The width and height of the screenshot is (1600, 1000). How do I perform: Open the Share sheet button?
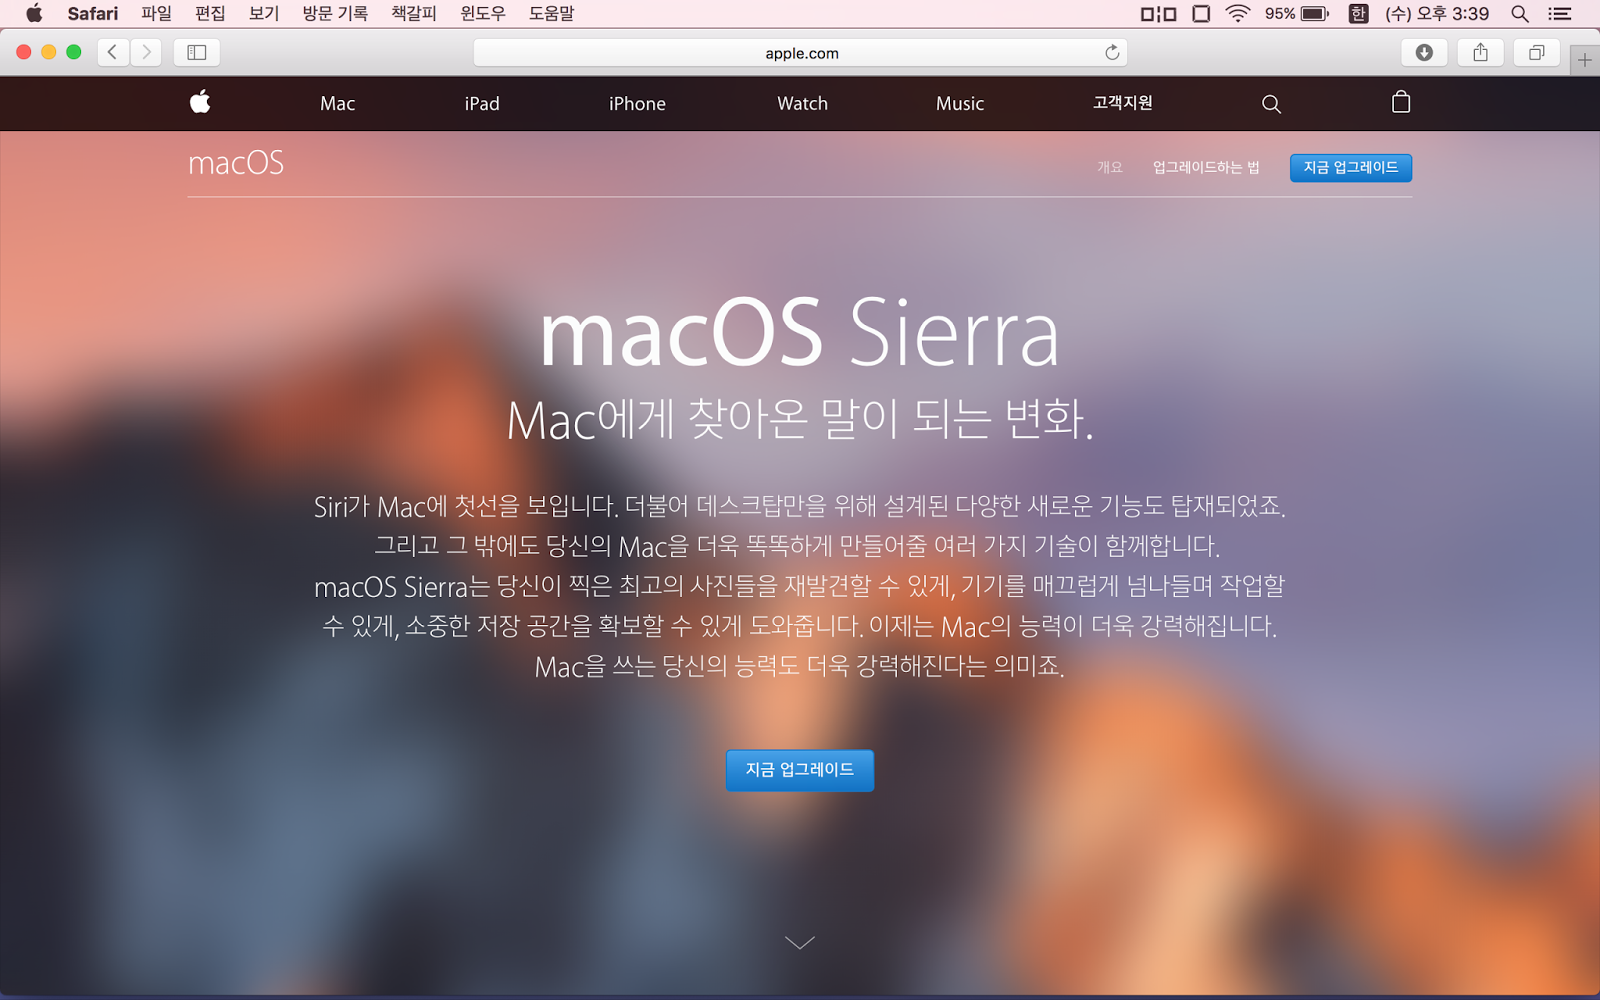1481,52
